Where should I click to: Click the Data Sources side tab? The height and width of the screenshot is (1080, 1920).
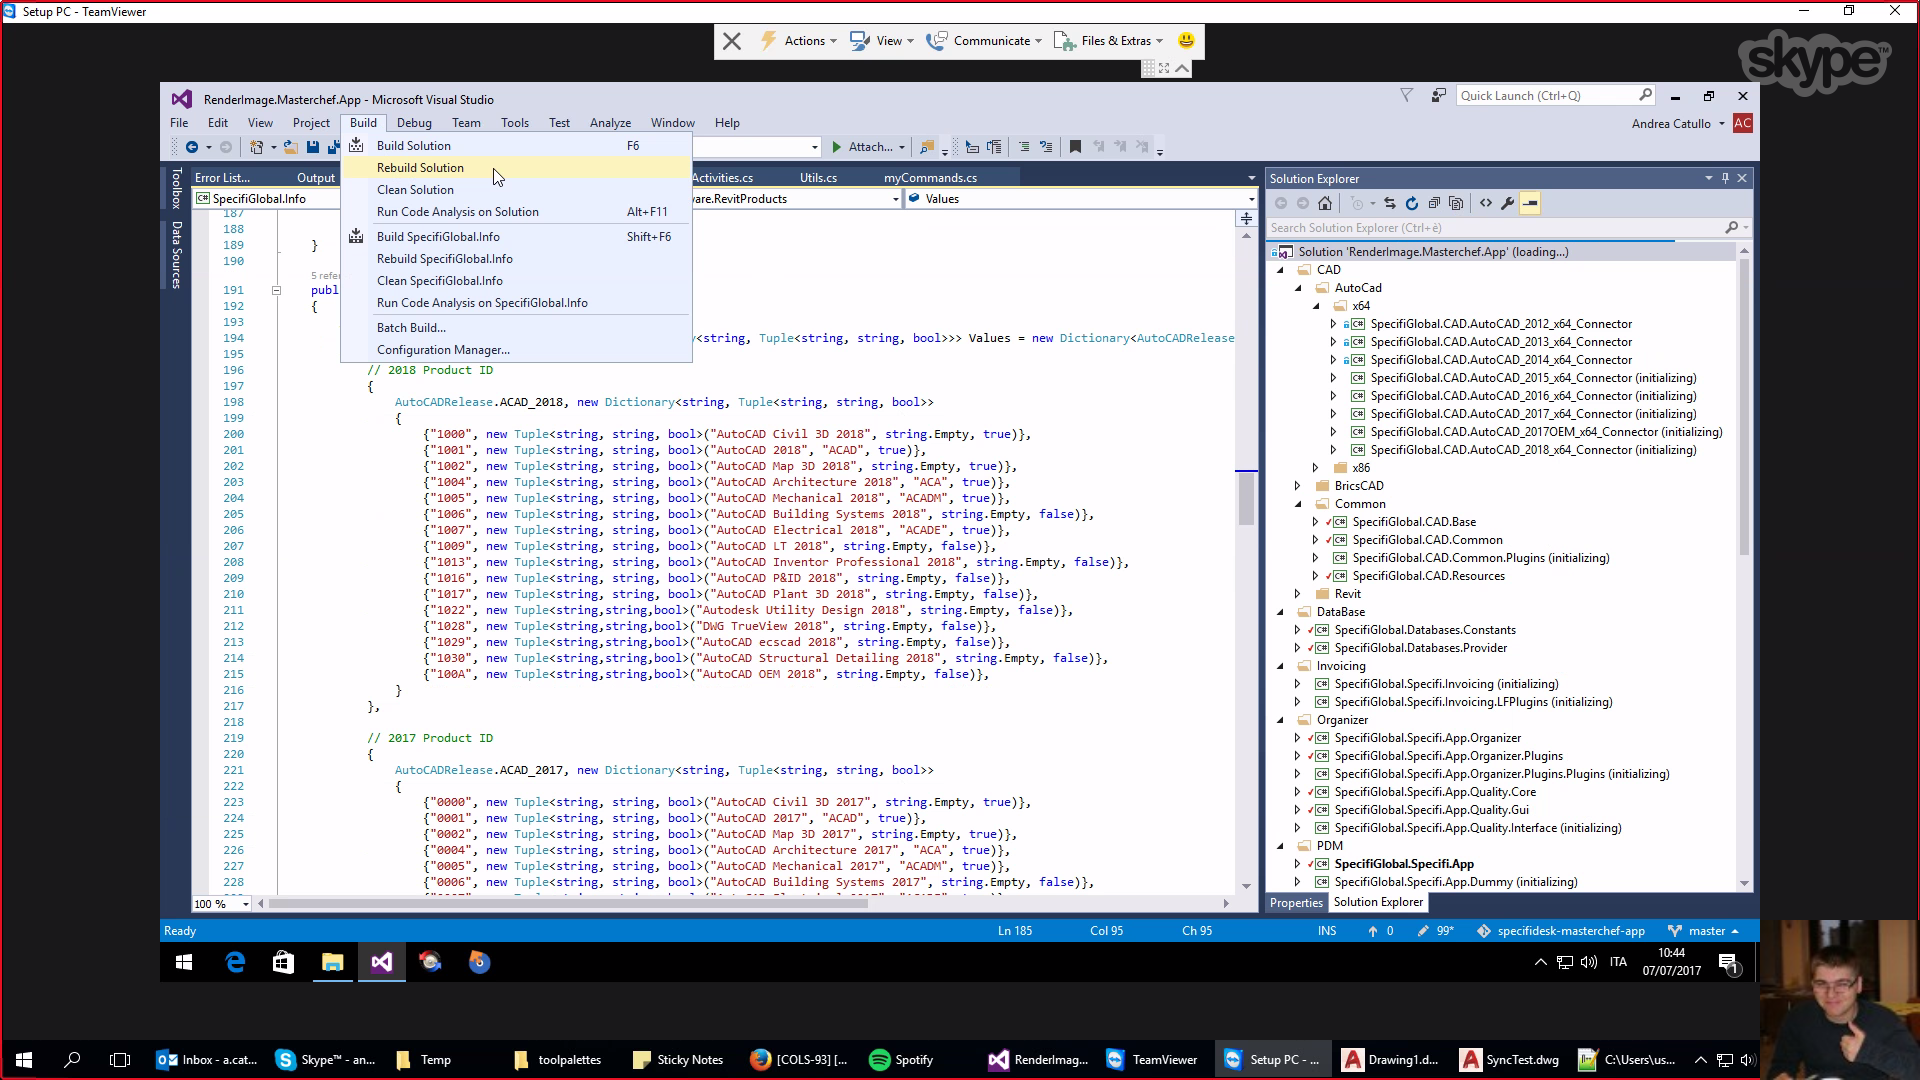tap(176, 255)
